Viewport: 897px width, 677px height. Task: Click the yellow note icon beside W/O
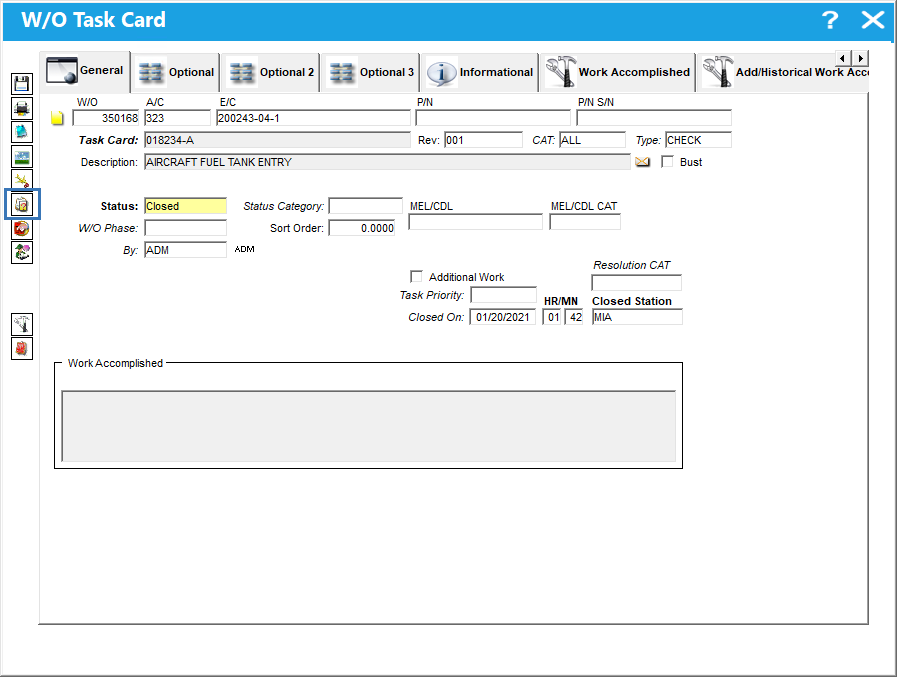click(x=57, y=118)
